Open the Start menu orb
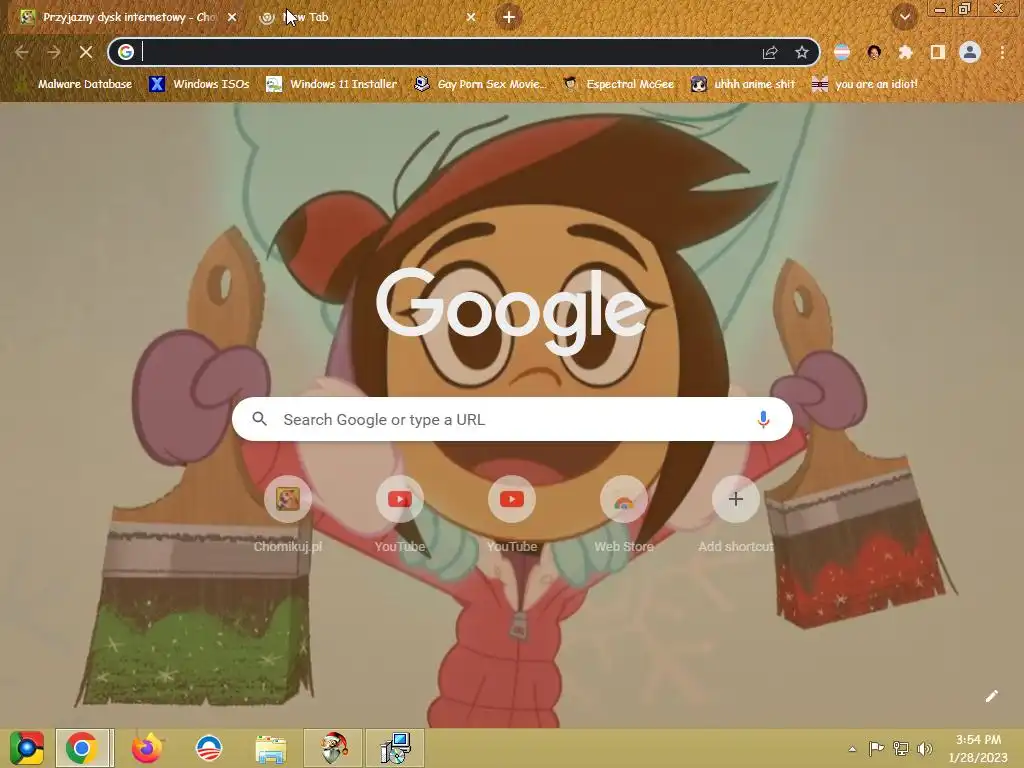 tap(27, 748)
